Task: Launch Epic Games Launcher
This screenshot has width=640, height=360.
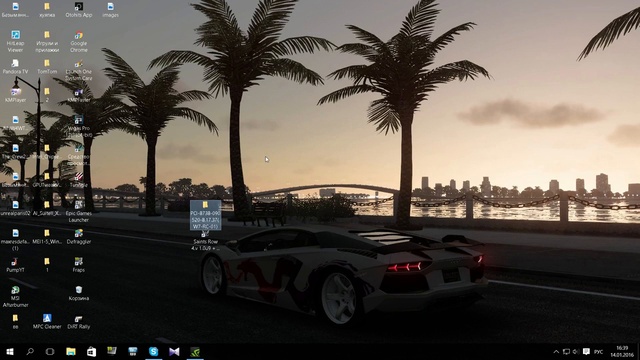Action: click(x=79, y=211)
